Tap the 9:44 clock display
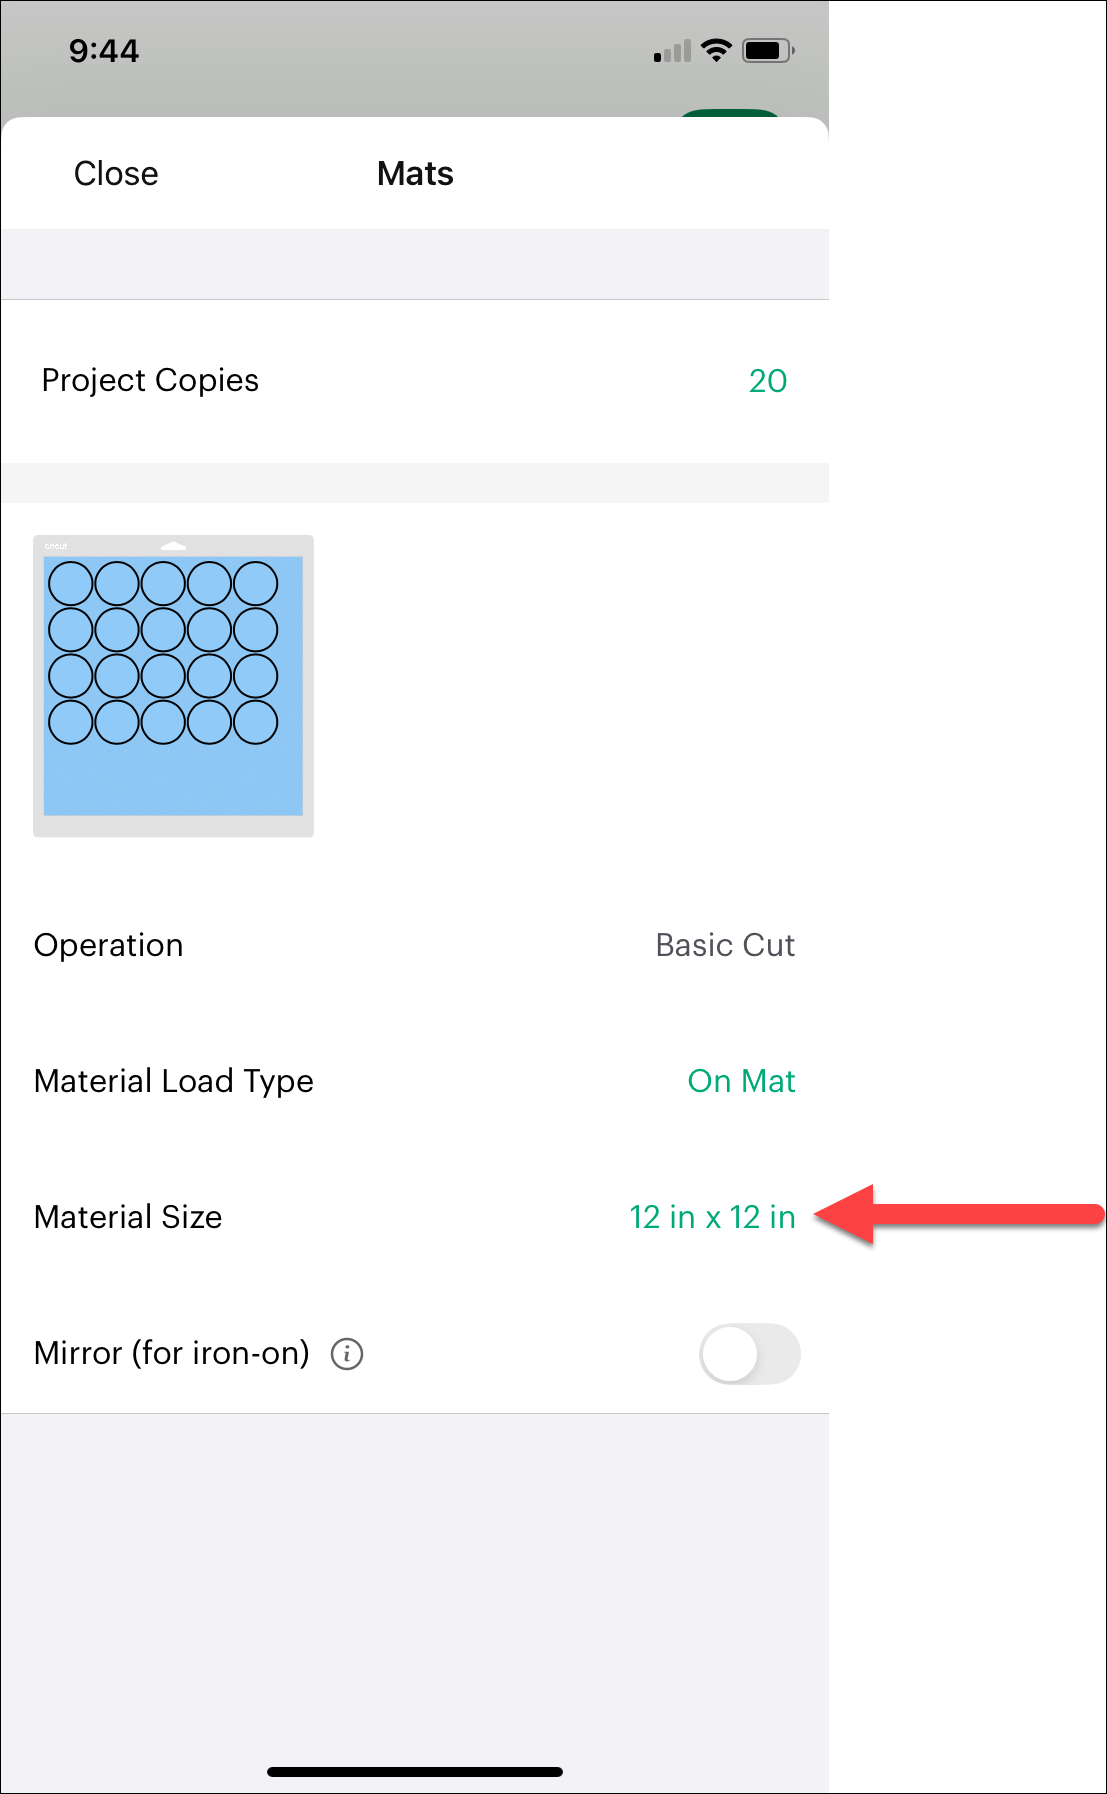Image resolution: width=1107 pixels, height=1794 pixels. click(104, 51)
